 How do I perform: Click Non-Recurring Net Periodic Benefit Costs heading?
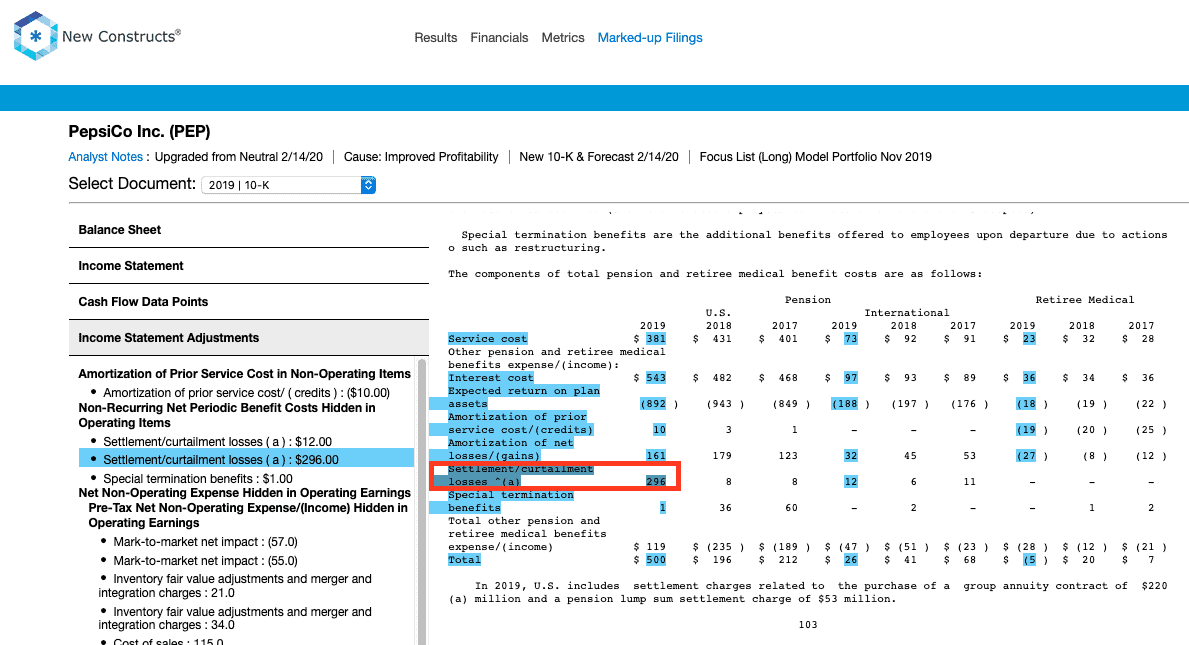click(x=227, y=415)
